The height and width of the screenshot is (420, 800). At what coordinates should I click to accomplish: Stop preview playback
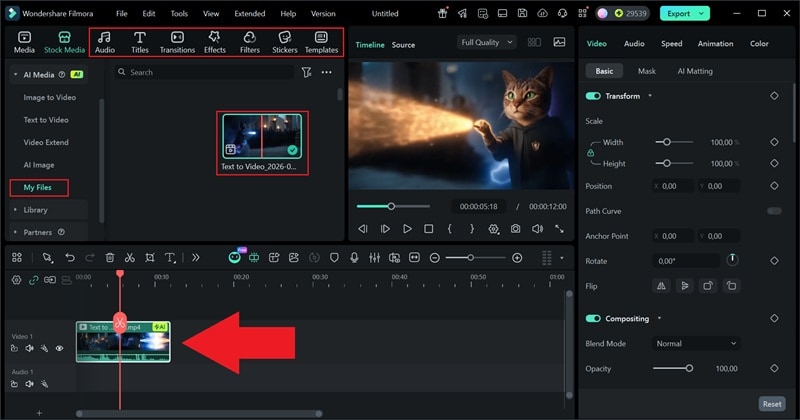(x=429, y=229)
